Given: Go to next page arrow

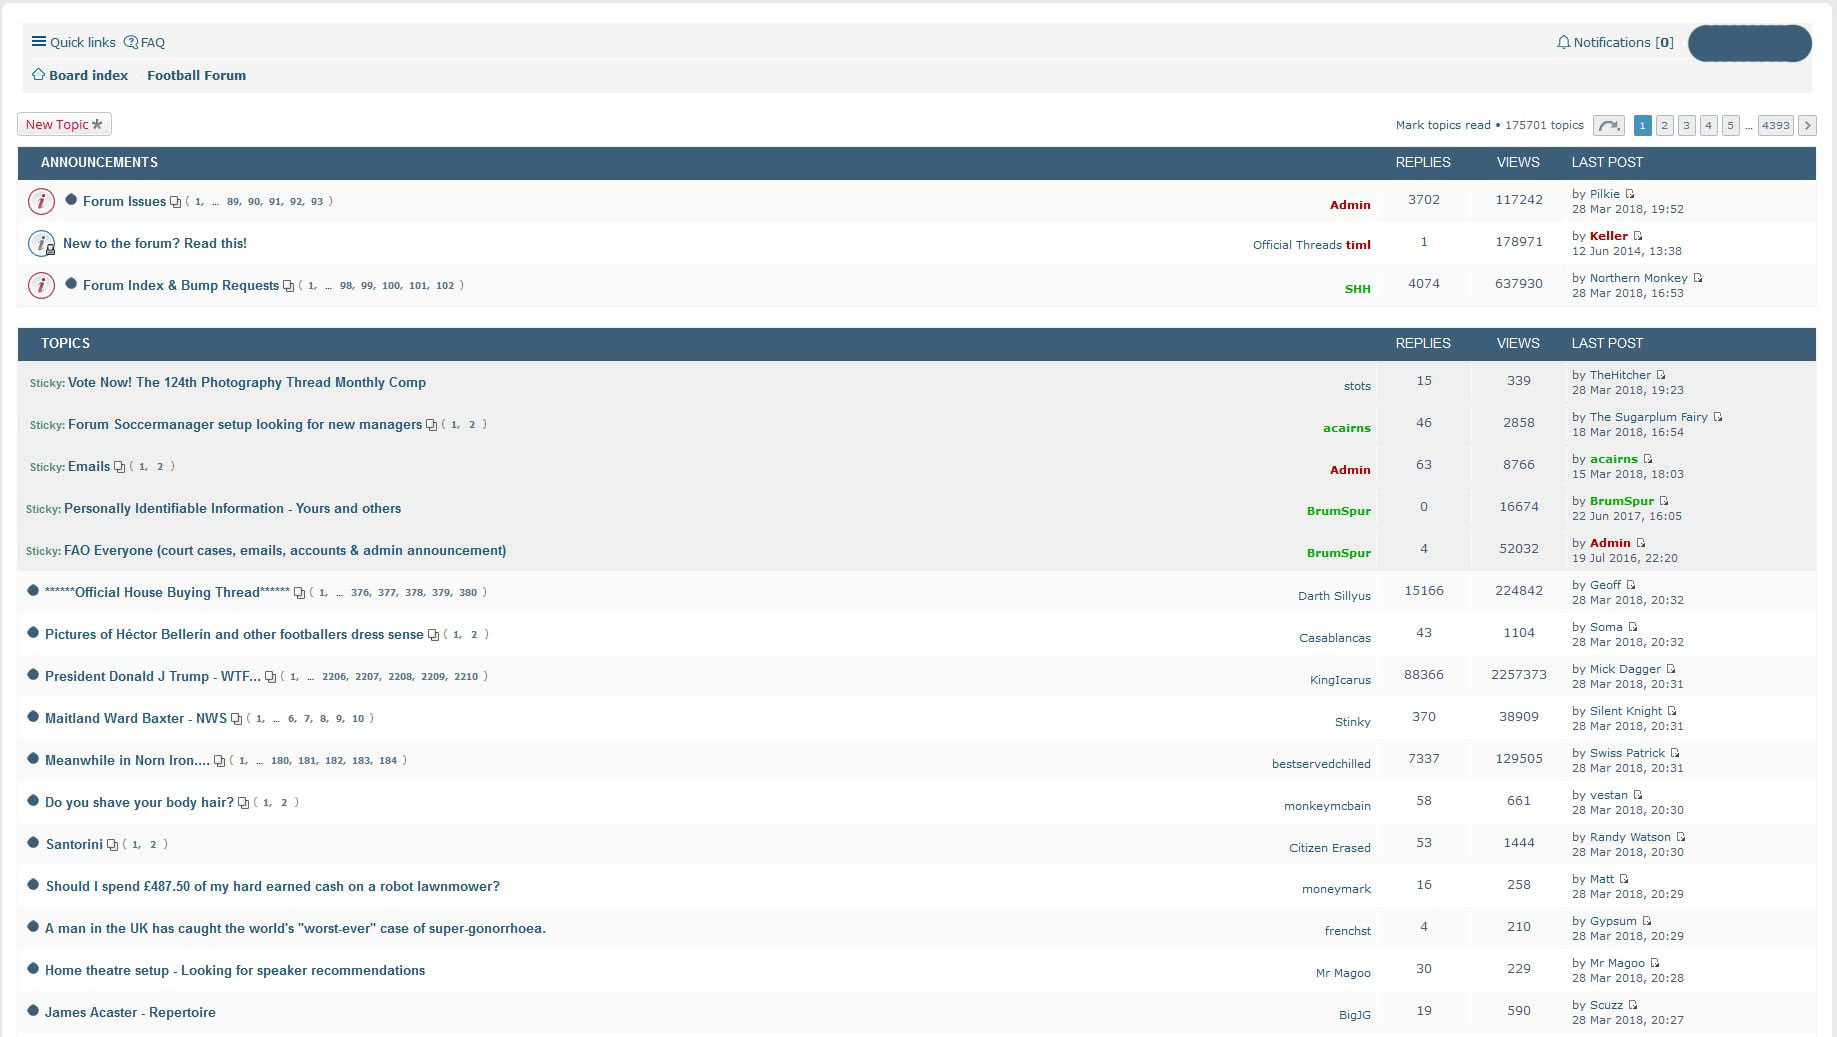Looking at the screenshot, I should pyautogui.click(x=1807, y=125).
